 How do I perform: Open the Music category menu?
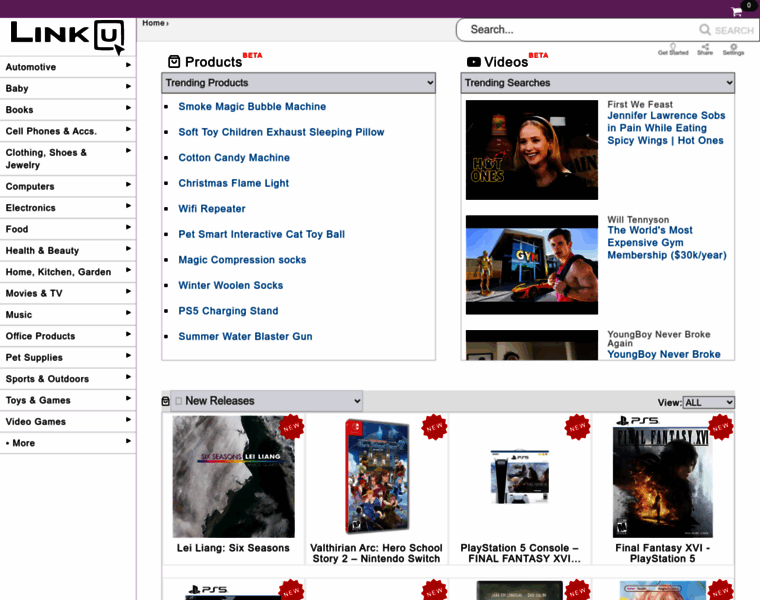click(x=68, y=314)
